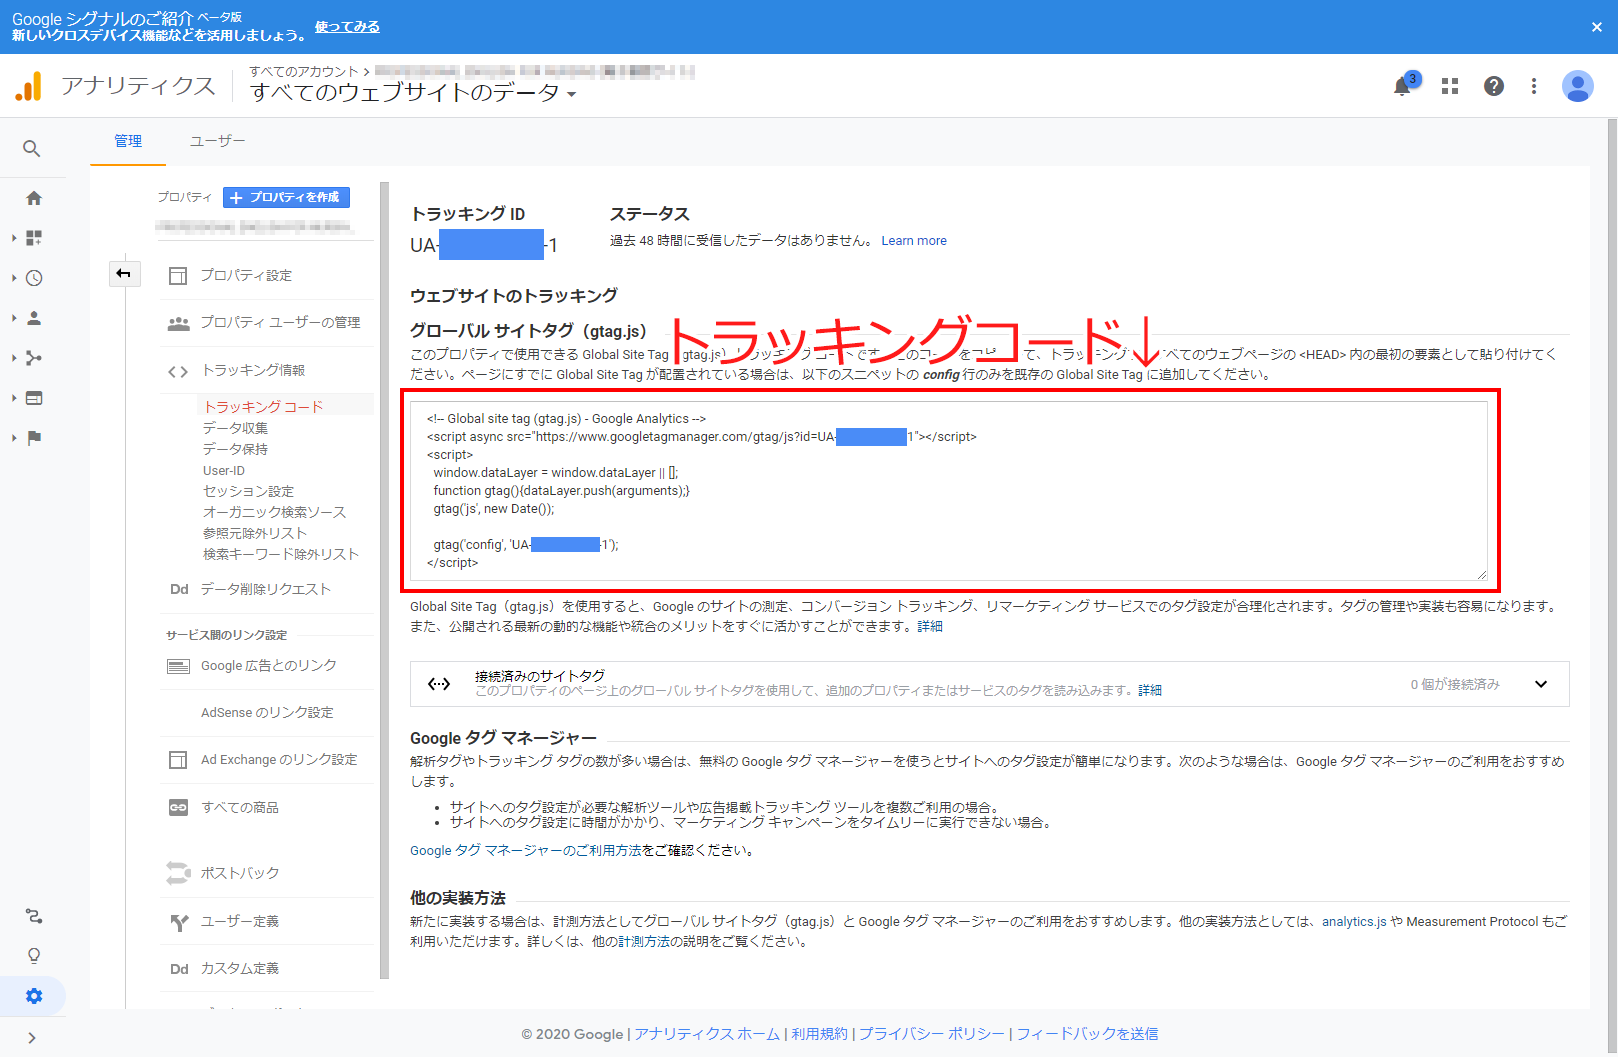Open the search icon in left sidebar
Screen dimensions: 1618x1057
pos(32,149)
